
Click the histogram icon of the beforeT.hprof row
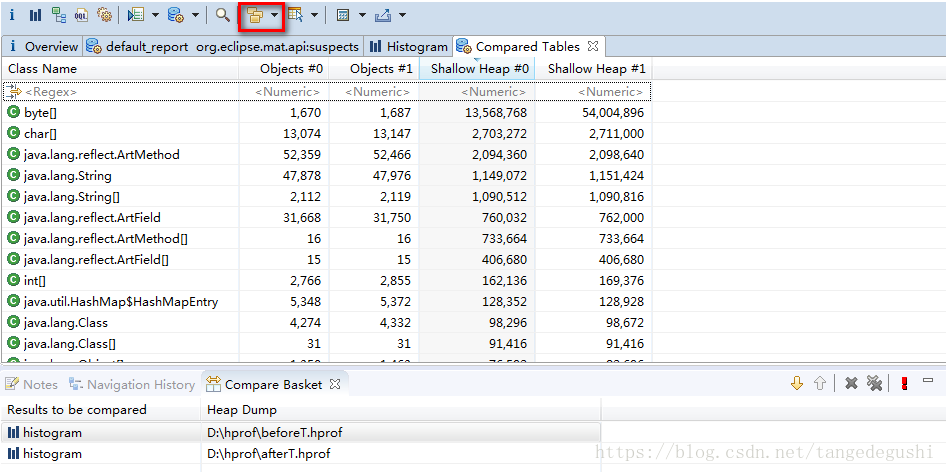(x=13, y=433)
